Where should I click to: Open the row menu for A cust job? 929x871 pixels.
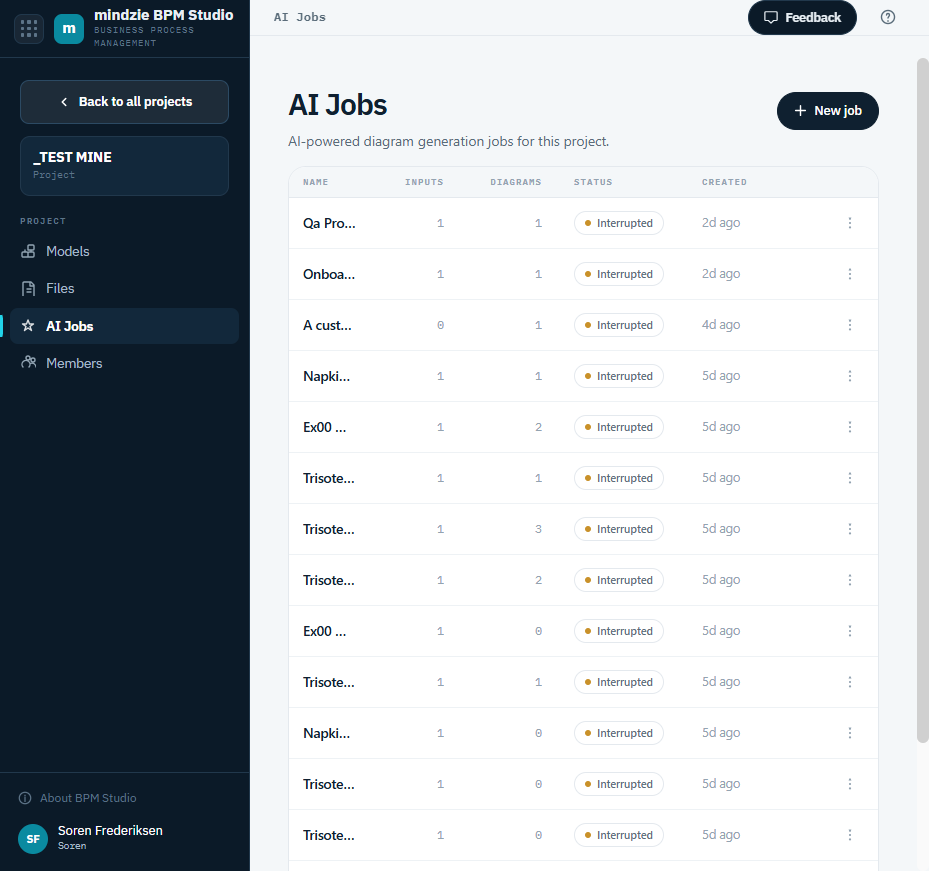pos(850,325)
